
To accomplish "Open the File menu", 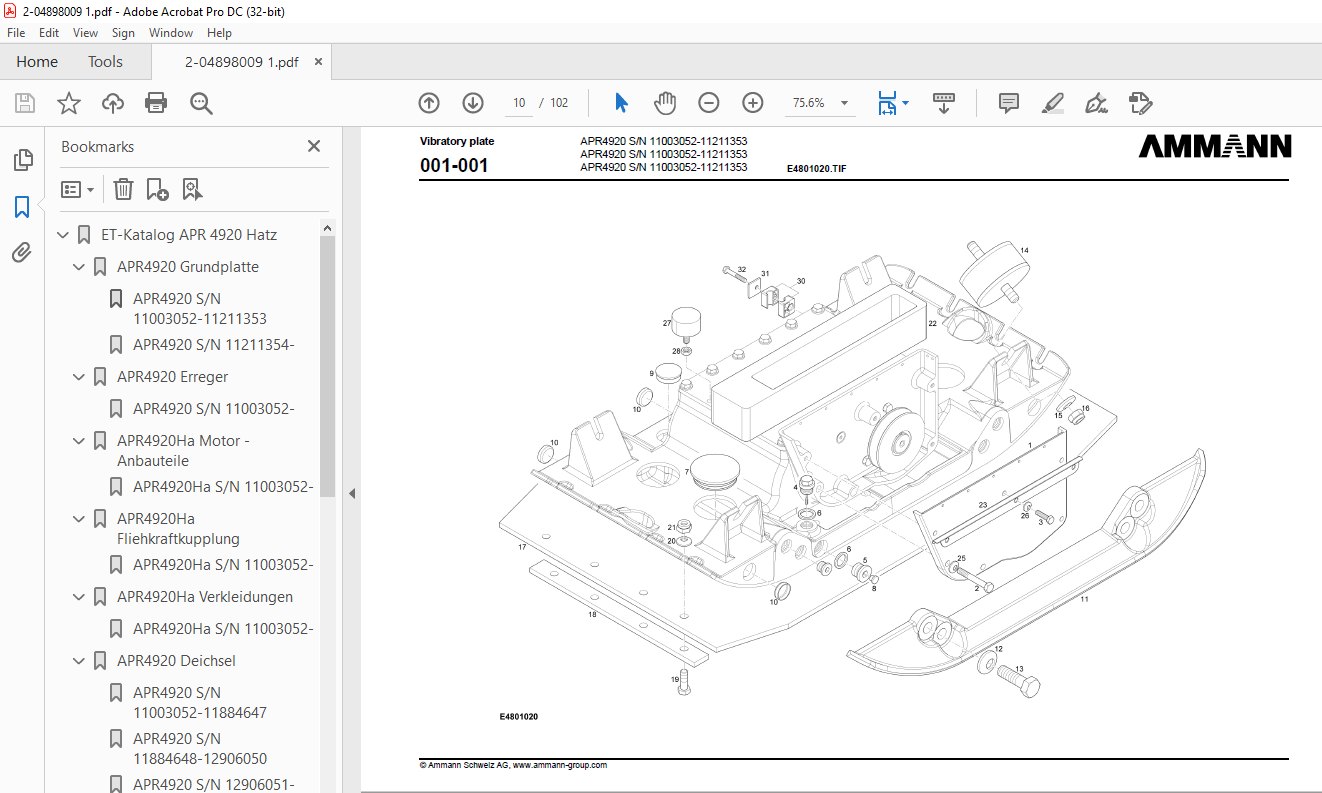I will (x=16, y=33).
